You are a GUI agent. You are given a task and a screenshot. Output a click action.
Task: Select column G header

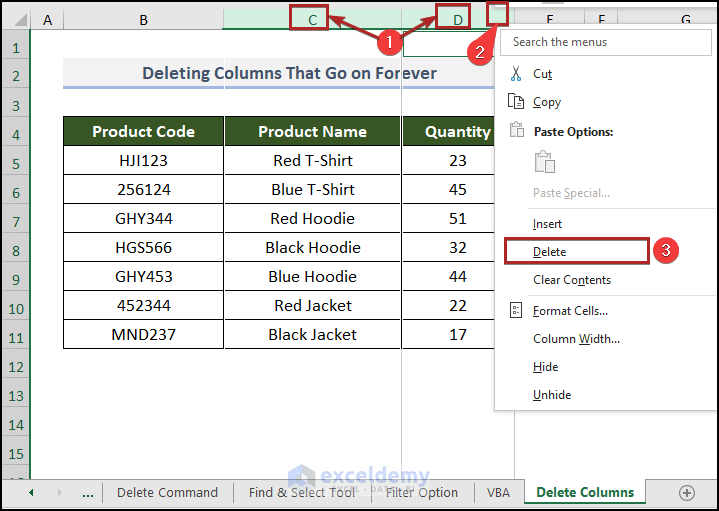point(686,20)
